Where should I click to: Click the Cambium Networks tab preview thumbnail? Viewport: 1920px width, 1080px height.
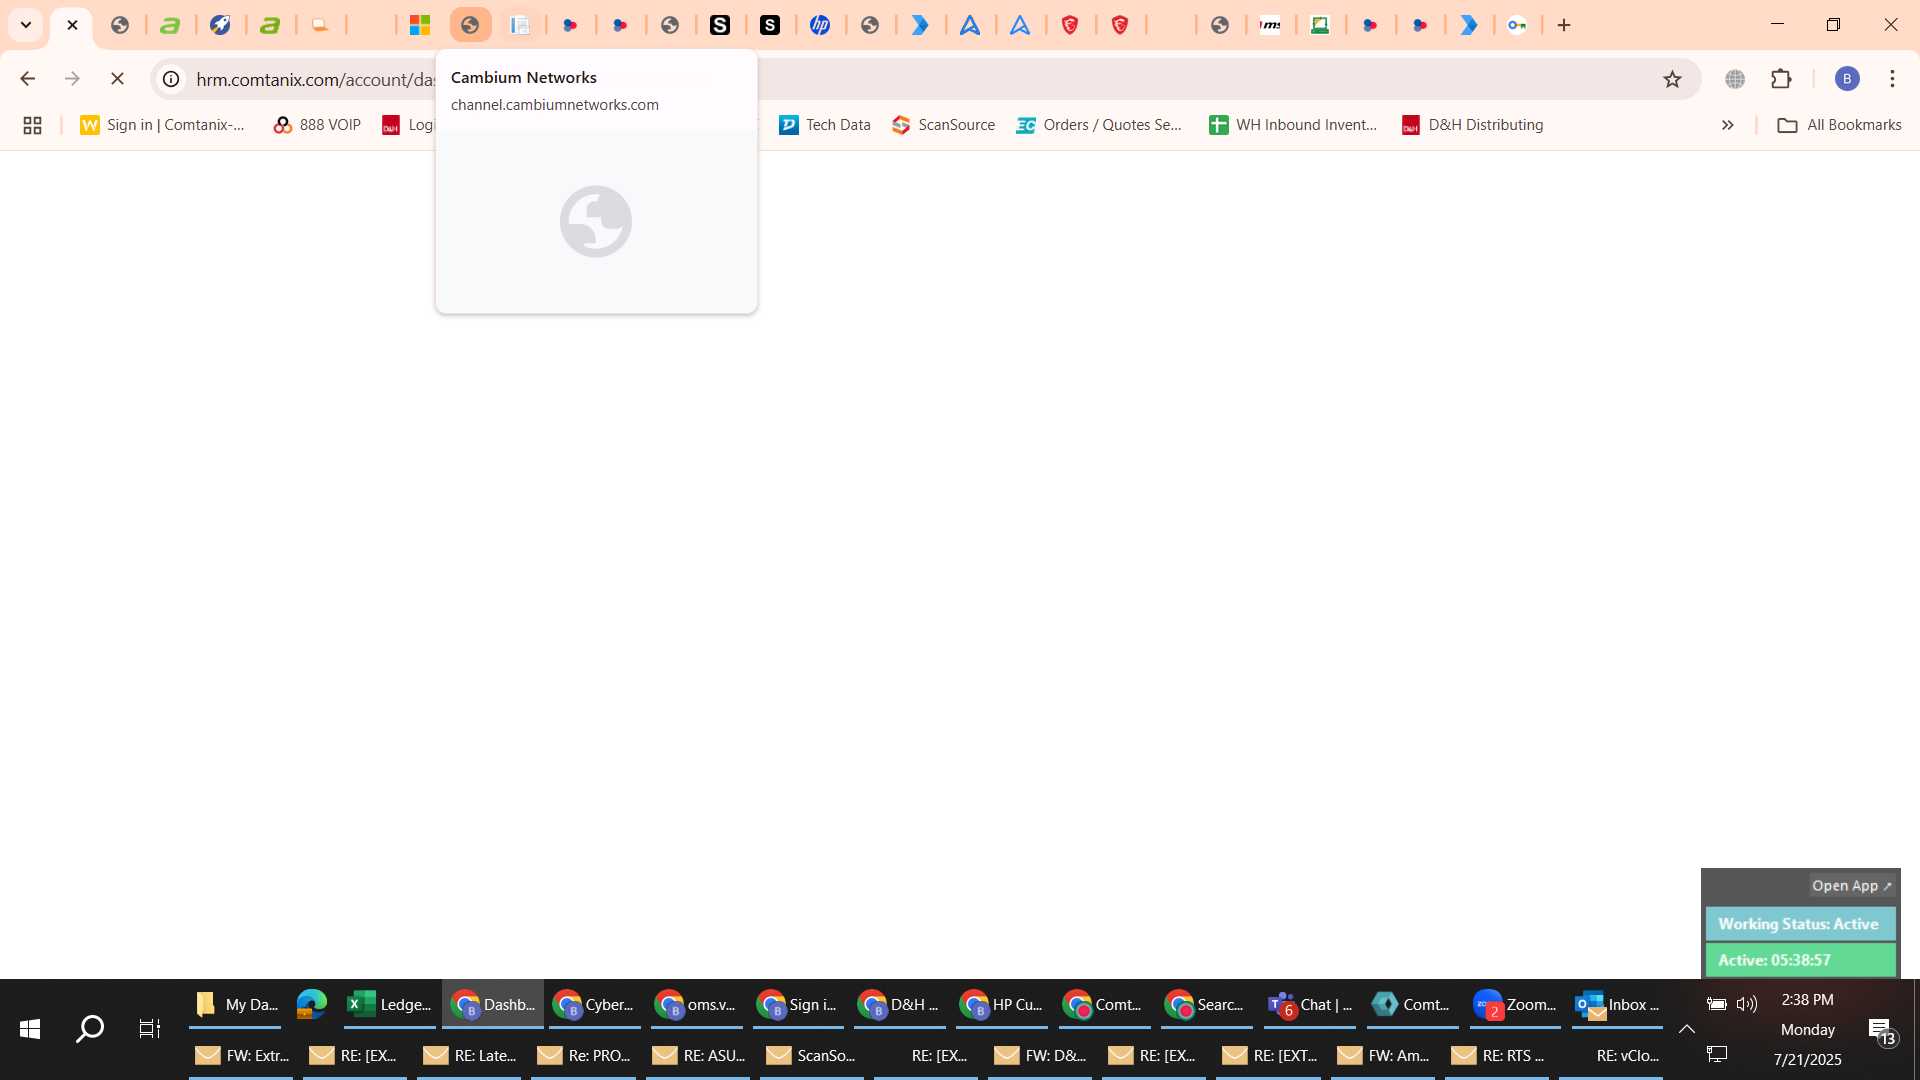pyautogui.click(x=596, y=221)
